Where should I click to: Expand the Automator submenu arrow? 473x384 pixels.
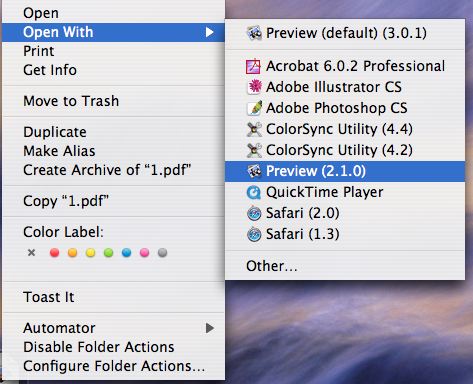(209, 328)
